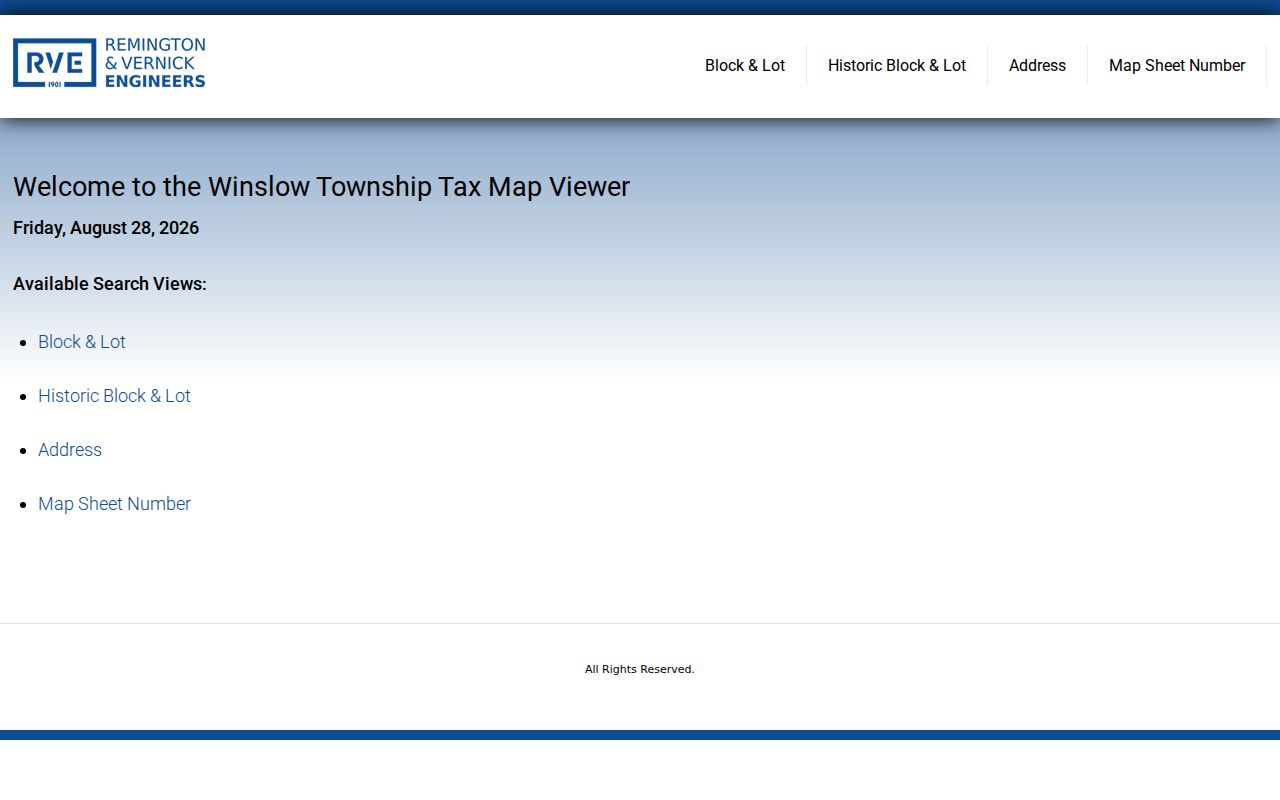Screen dimensions: 1280x800
Task: Follow the Block & Lot list link
Action: 82,342
